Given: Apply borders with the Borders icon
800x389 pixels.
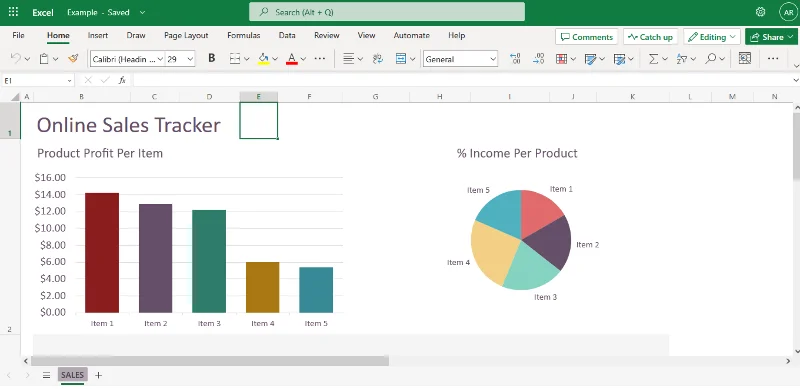Looking at the screenshot, I should point(235,59).
